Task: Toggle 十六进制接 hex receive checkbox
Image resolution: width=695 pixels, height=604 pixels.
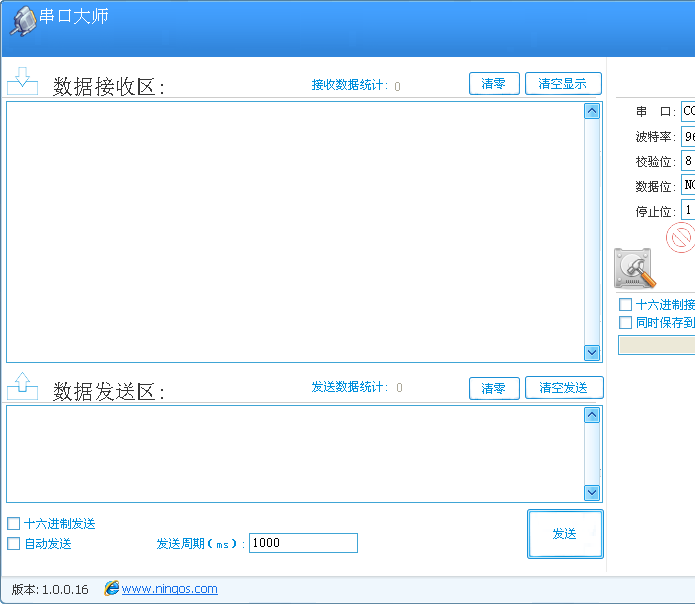Action: [625, 304]
